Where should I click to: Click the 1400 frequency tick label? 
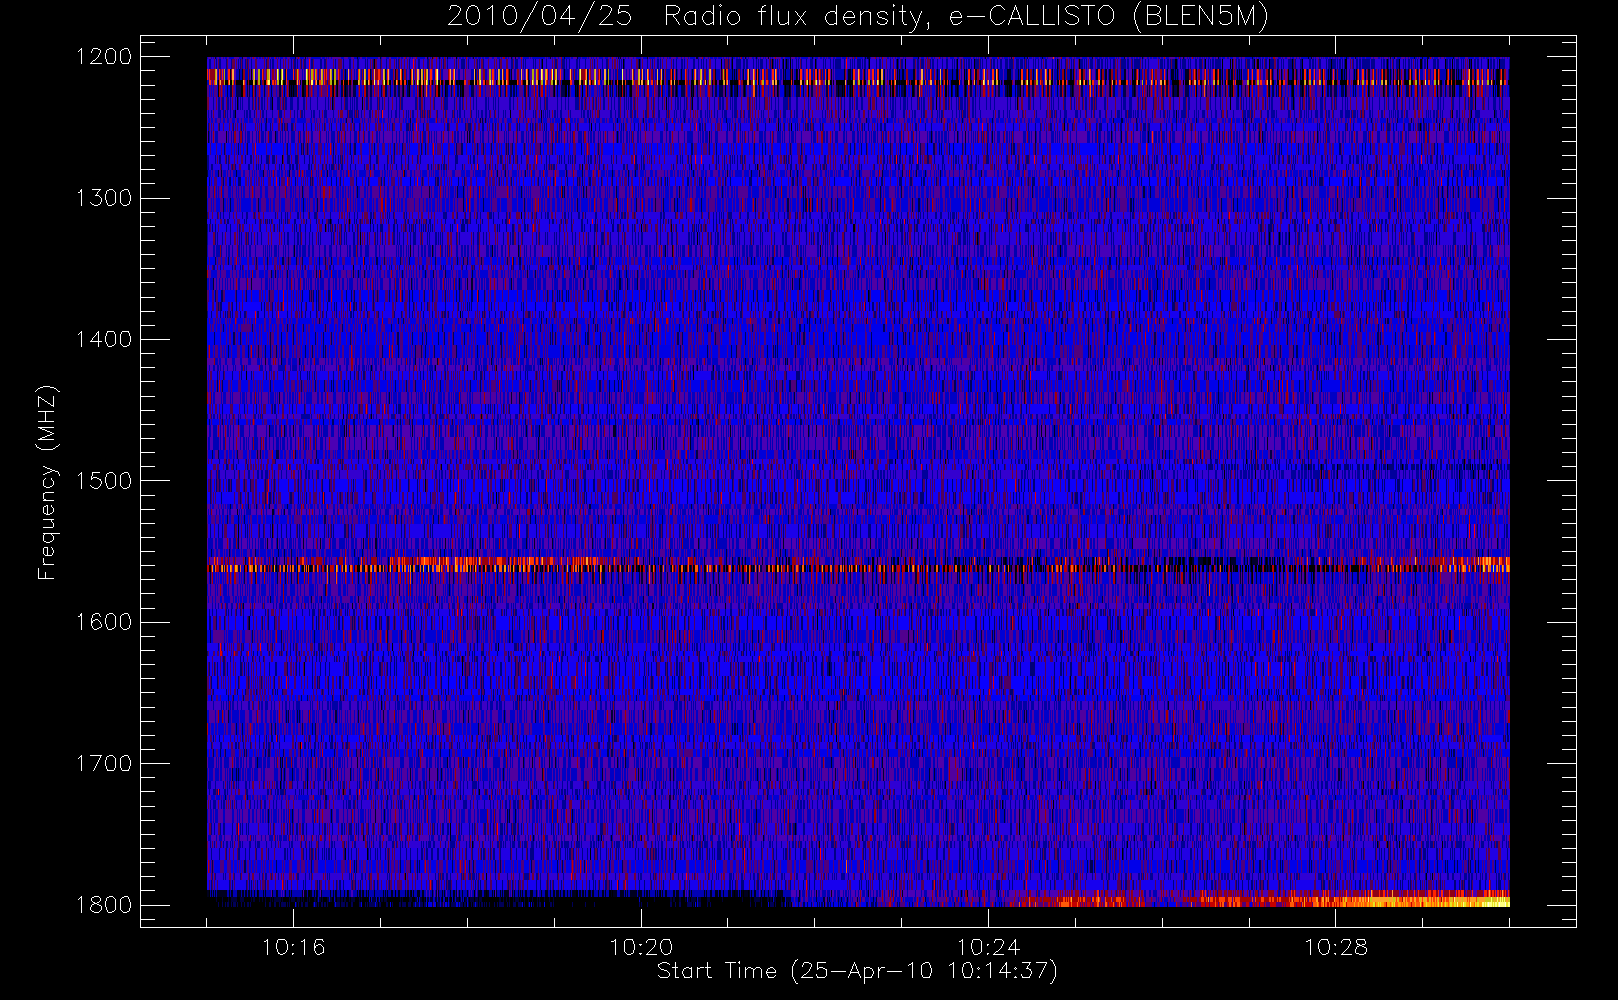point(104,339)
